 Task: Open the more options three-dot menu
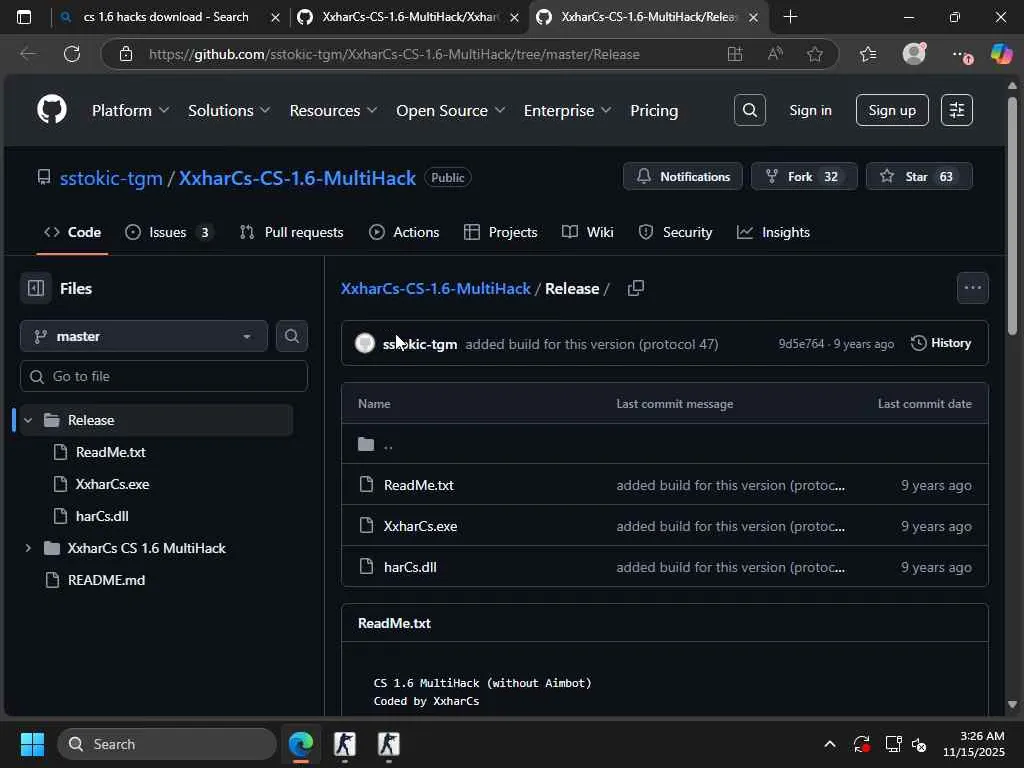972,288
